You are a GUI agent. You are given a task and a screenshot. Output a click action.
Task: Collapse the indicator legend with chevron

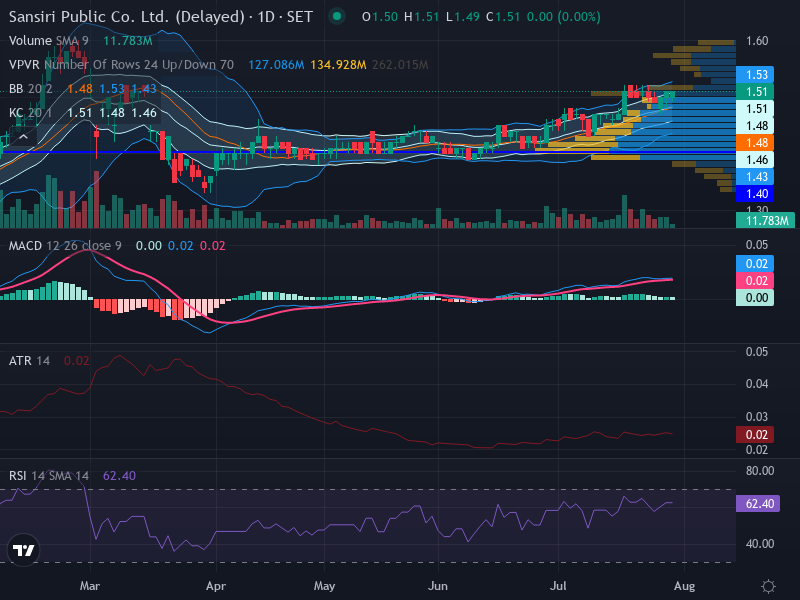click(x=23, y=137)
